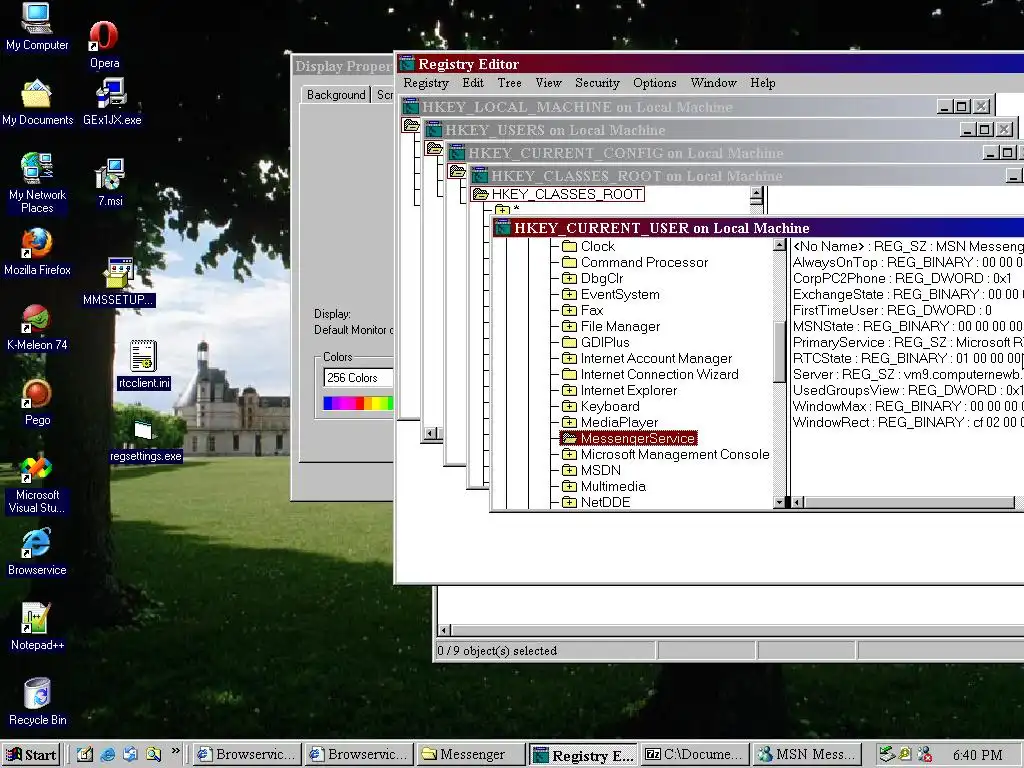Select the GEx1JX.exe desktop icon
The height and width of the screenshot is (768, 1024).
coord(112,103)
